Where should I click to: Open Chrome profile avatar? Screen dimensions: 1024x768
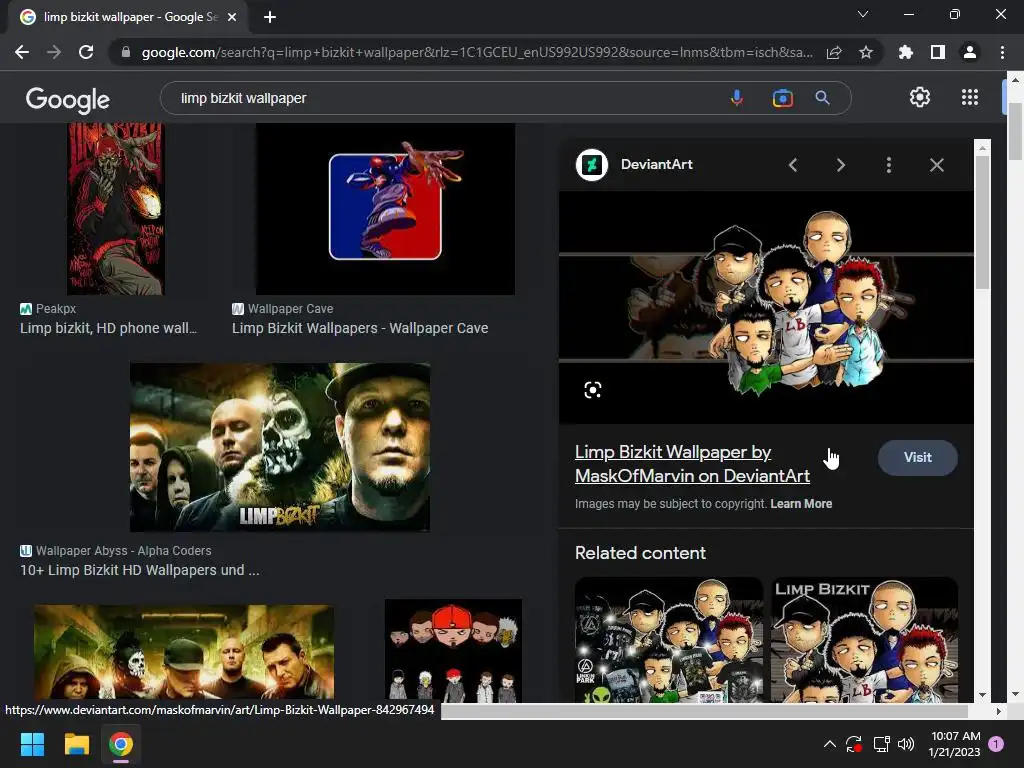click(x=970, y=52)
